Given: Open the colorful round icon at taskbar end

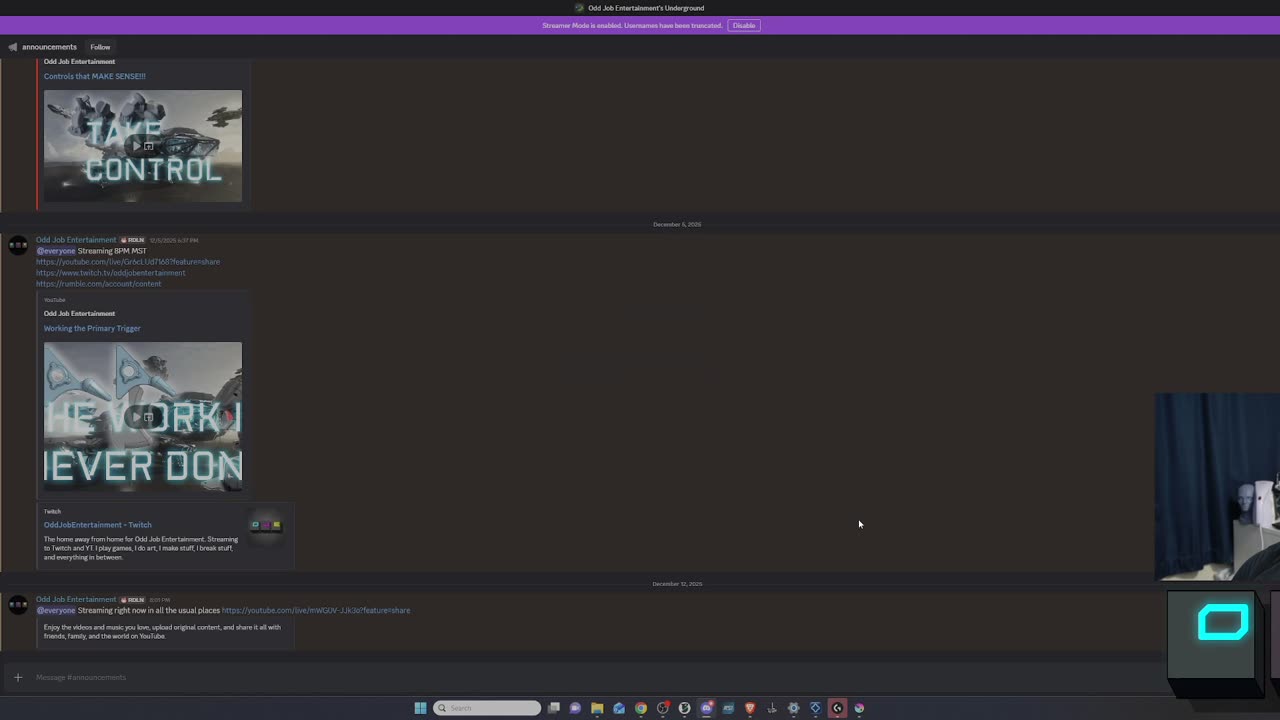Looking at the screenshot, I should point(859,708).
